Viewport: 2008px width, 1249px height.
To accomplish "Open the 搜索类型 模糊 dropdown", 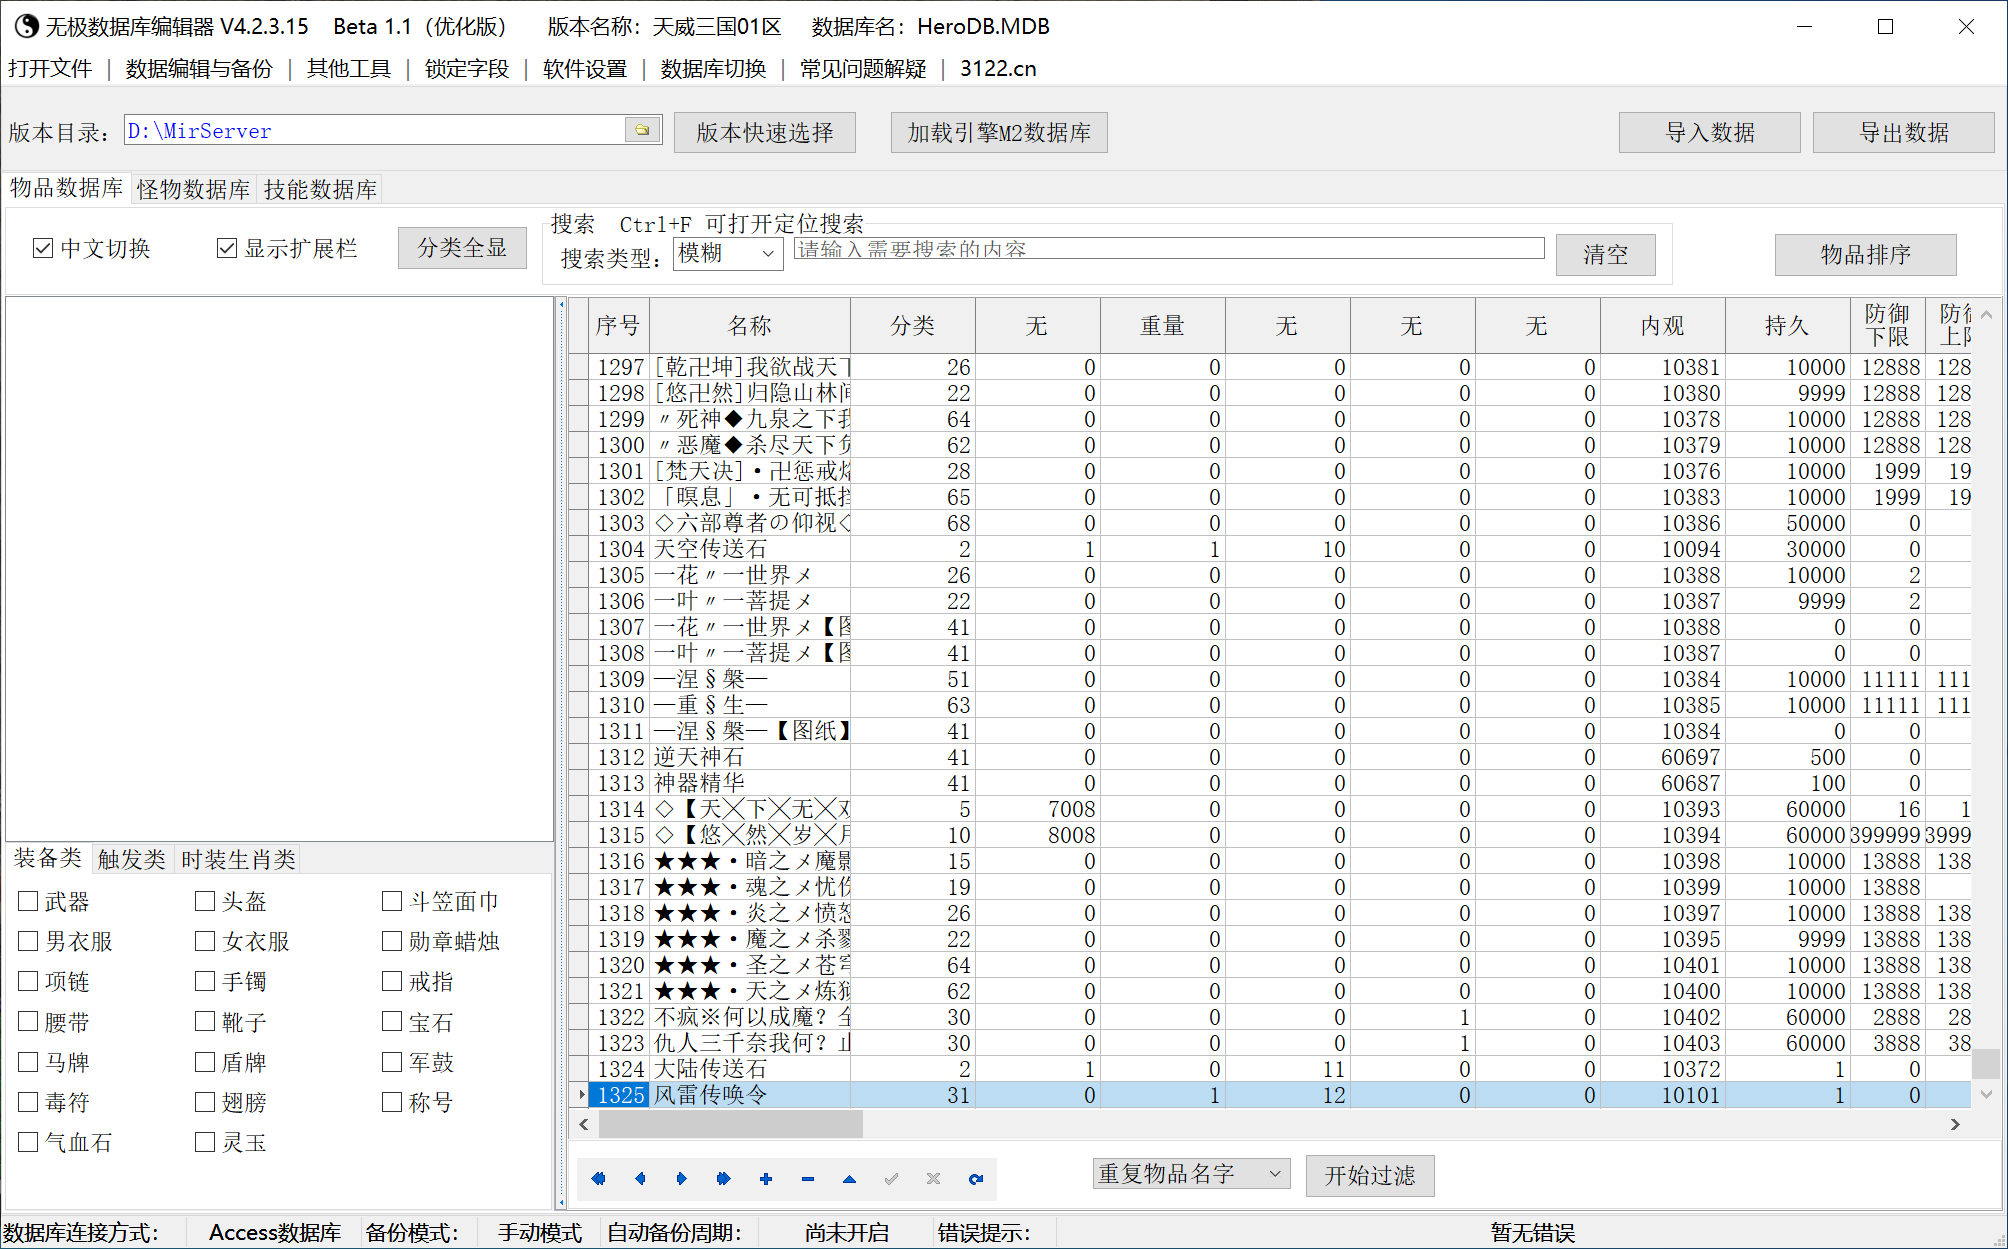I will click(728, 253).
